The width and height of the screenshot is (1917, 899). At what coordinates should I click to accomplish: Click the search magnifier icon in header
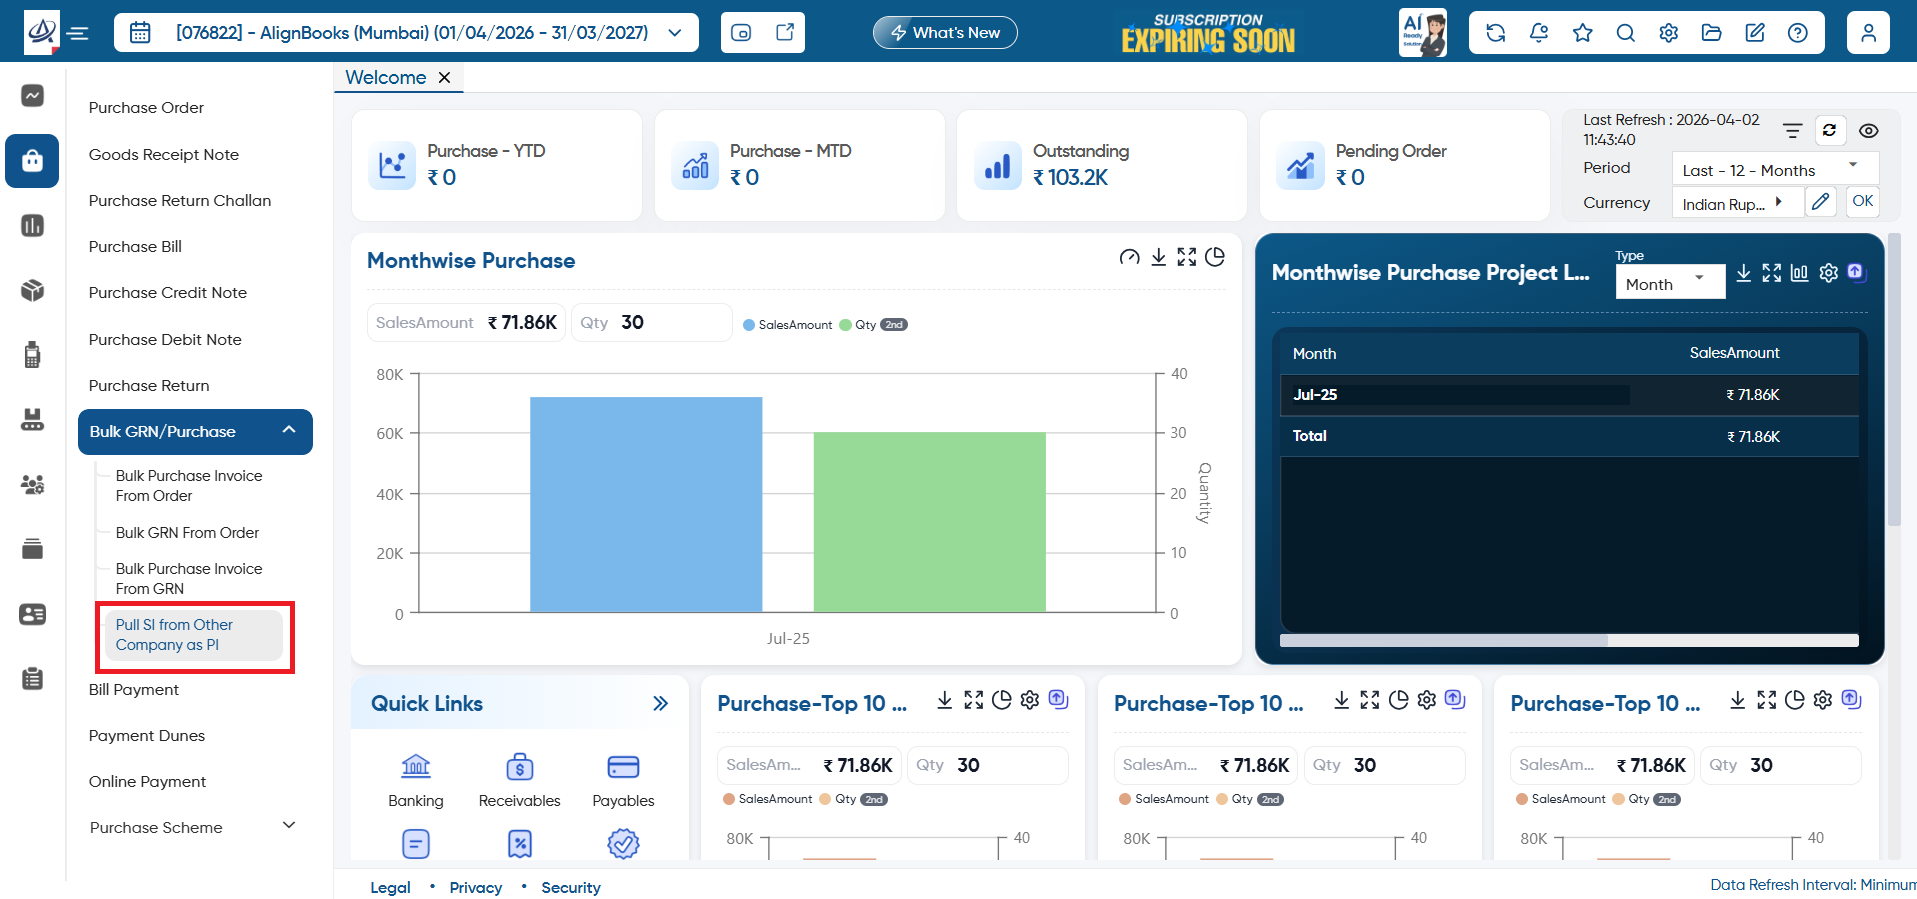click(x=1626, y=33)
